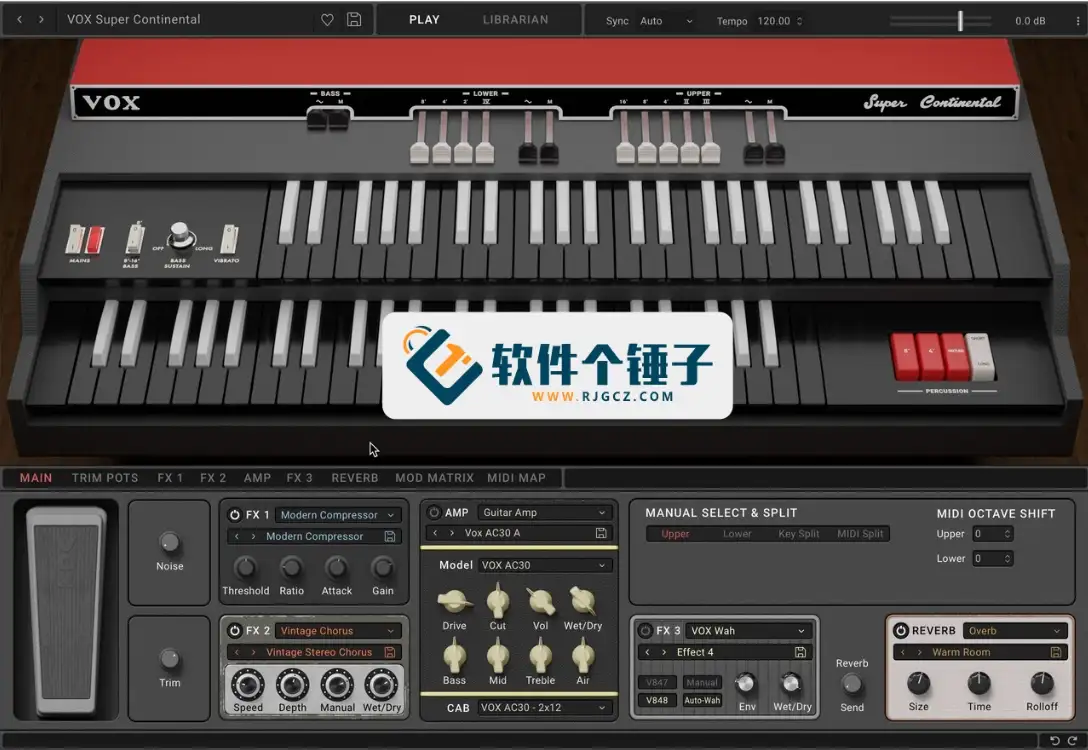Open the FX 1 Modern Compressor type dropdown
The height and width of the screenshot is (750, 1088).
tap(338, 515)
